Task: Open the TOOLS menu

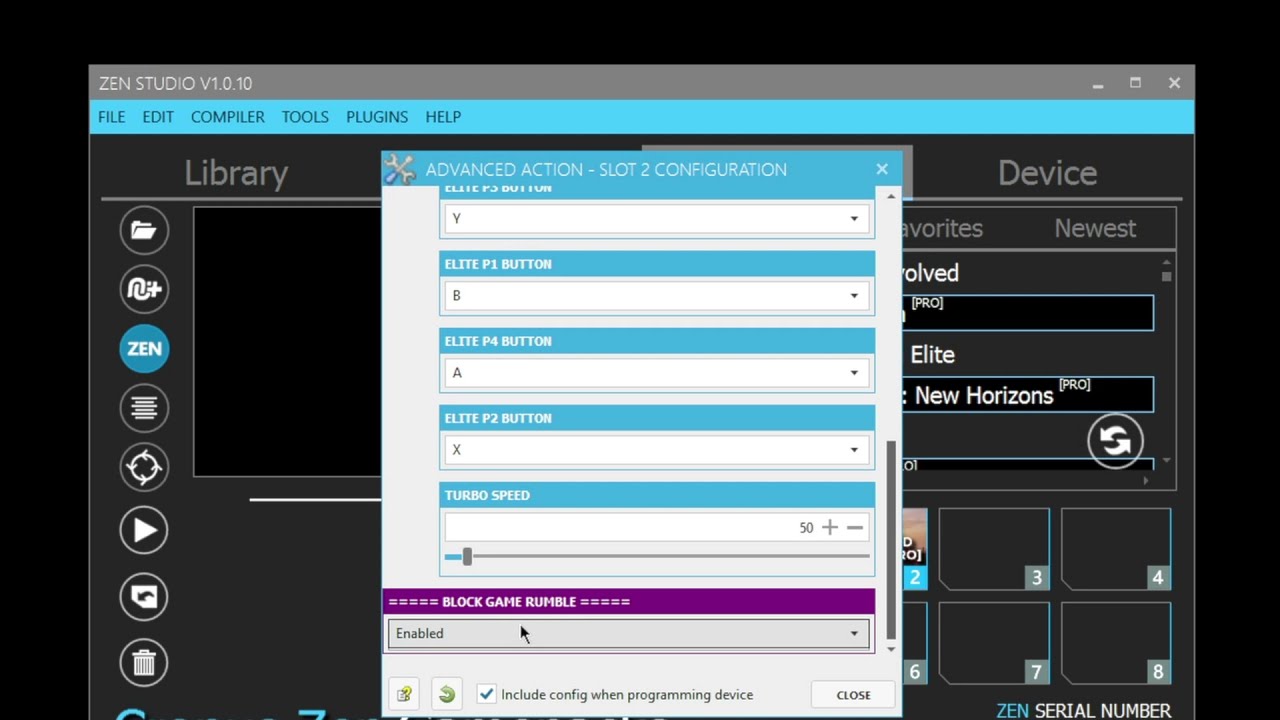Action: click(x=305, y=117)
